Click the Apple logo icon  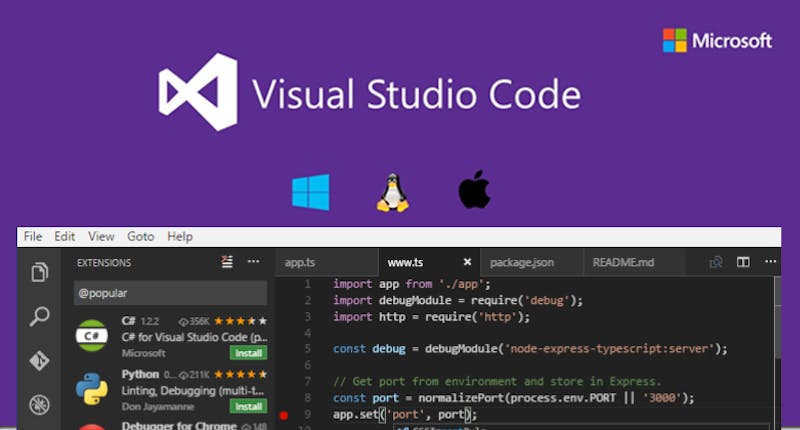pyautogui.click(x=474, y=189)
